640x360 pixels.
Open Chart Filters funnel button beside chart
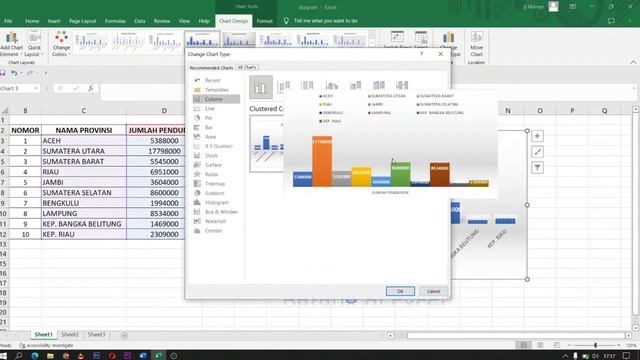pos(537,168)
